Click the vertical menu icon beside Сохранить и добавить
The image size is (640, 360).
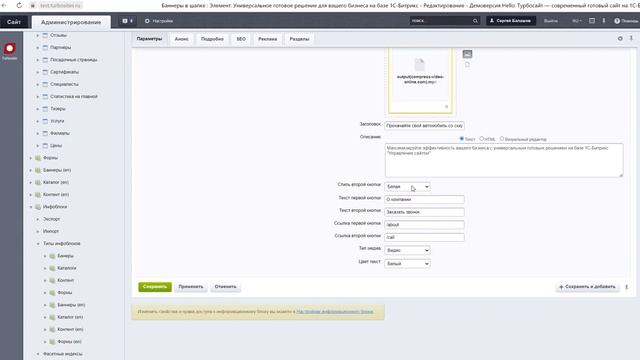(x=627, y=287)
